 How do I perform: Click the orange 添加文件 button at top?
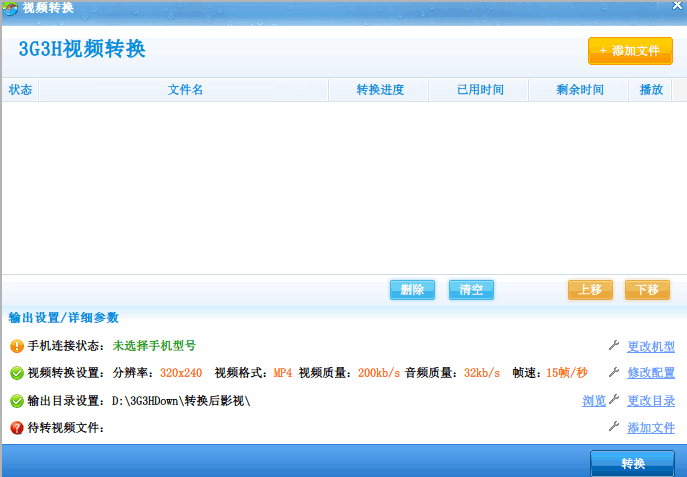630,51
